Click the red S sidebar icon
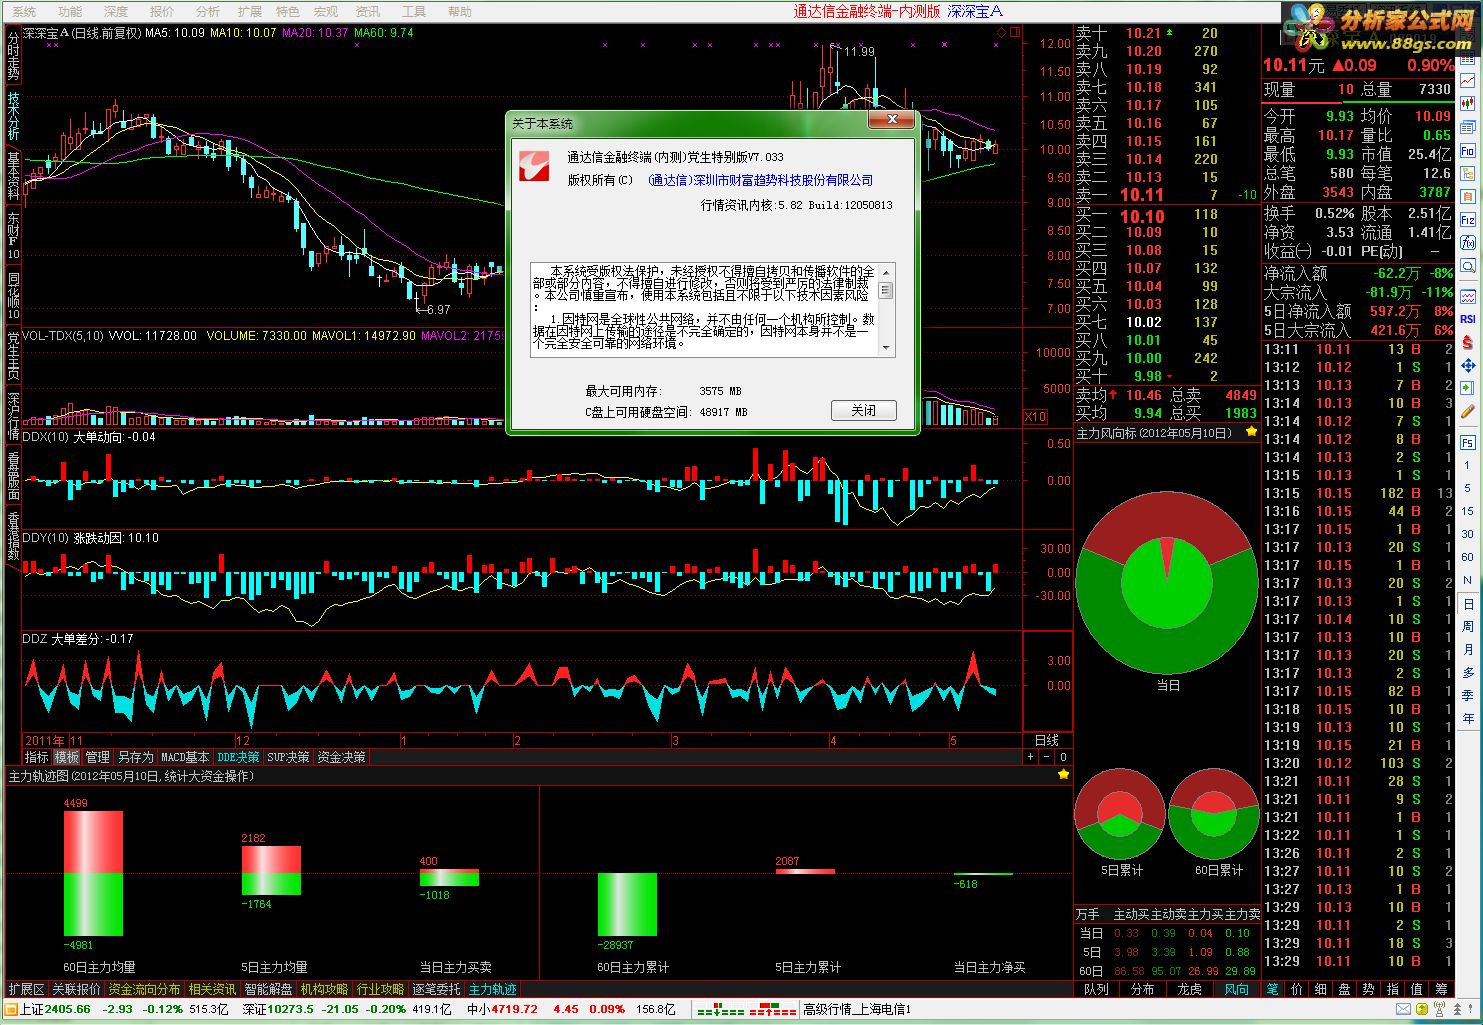Screen dimensions: 1483x1025 tap(1467, 342)
